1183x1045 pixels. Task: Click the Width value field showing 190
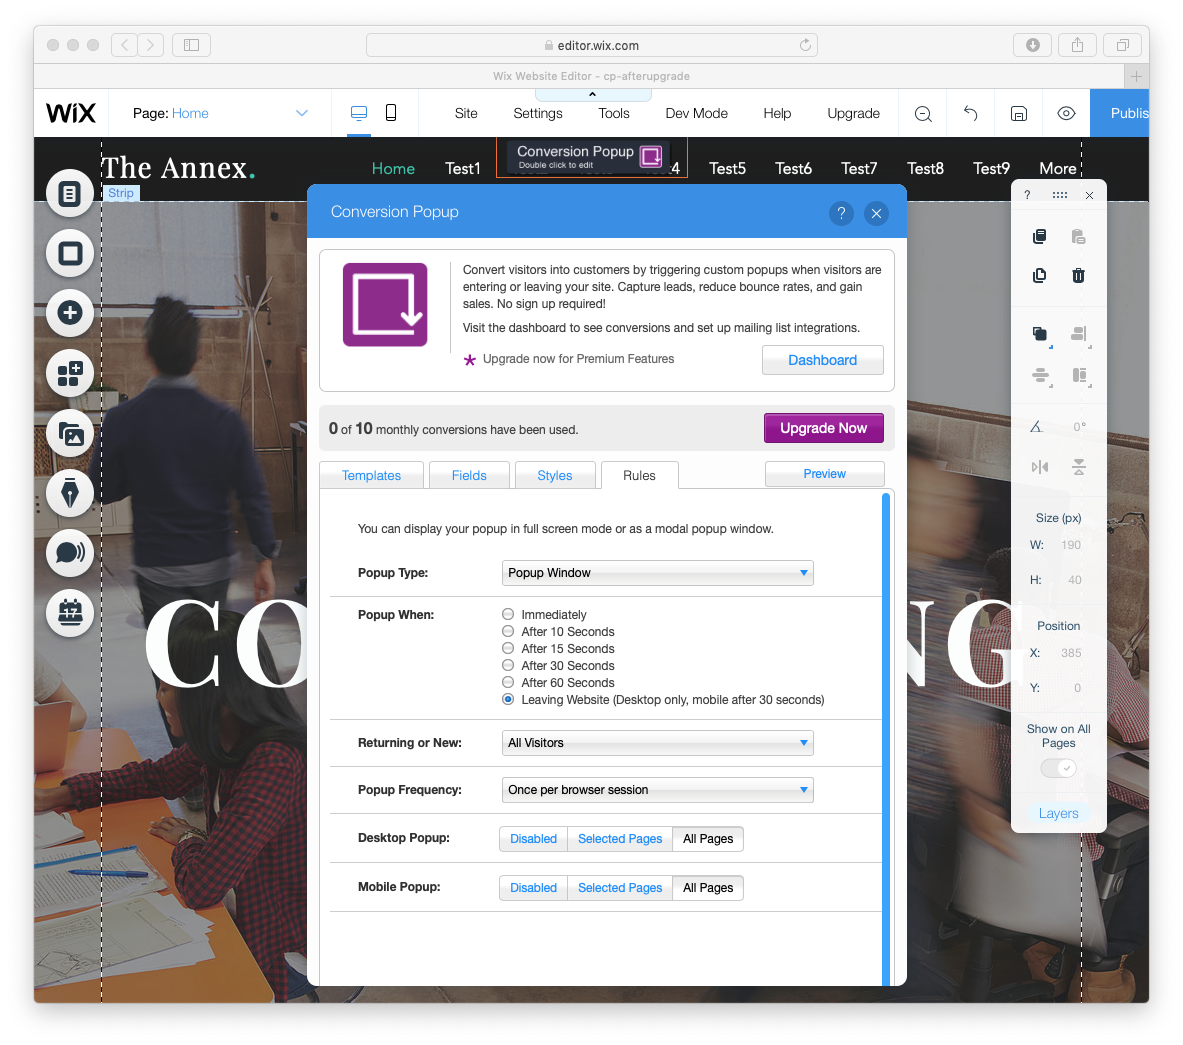1071,545
